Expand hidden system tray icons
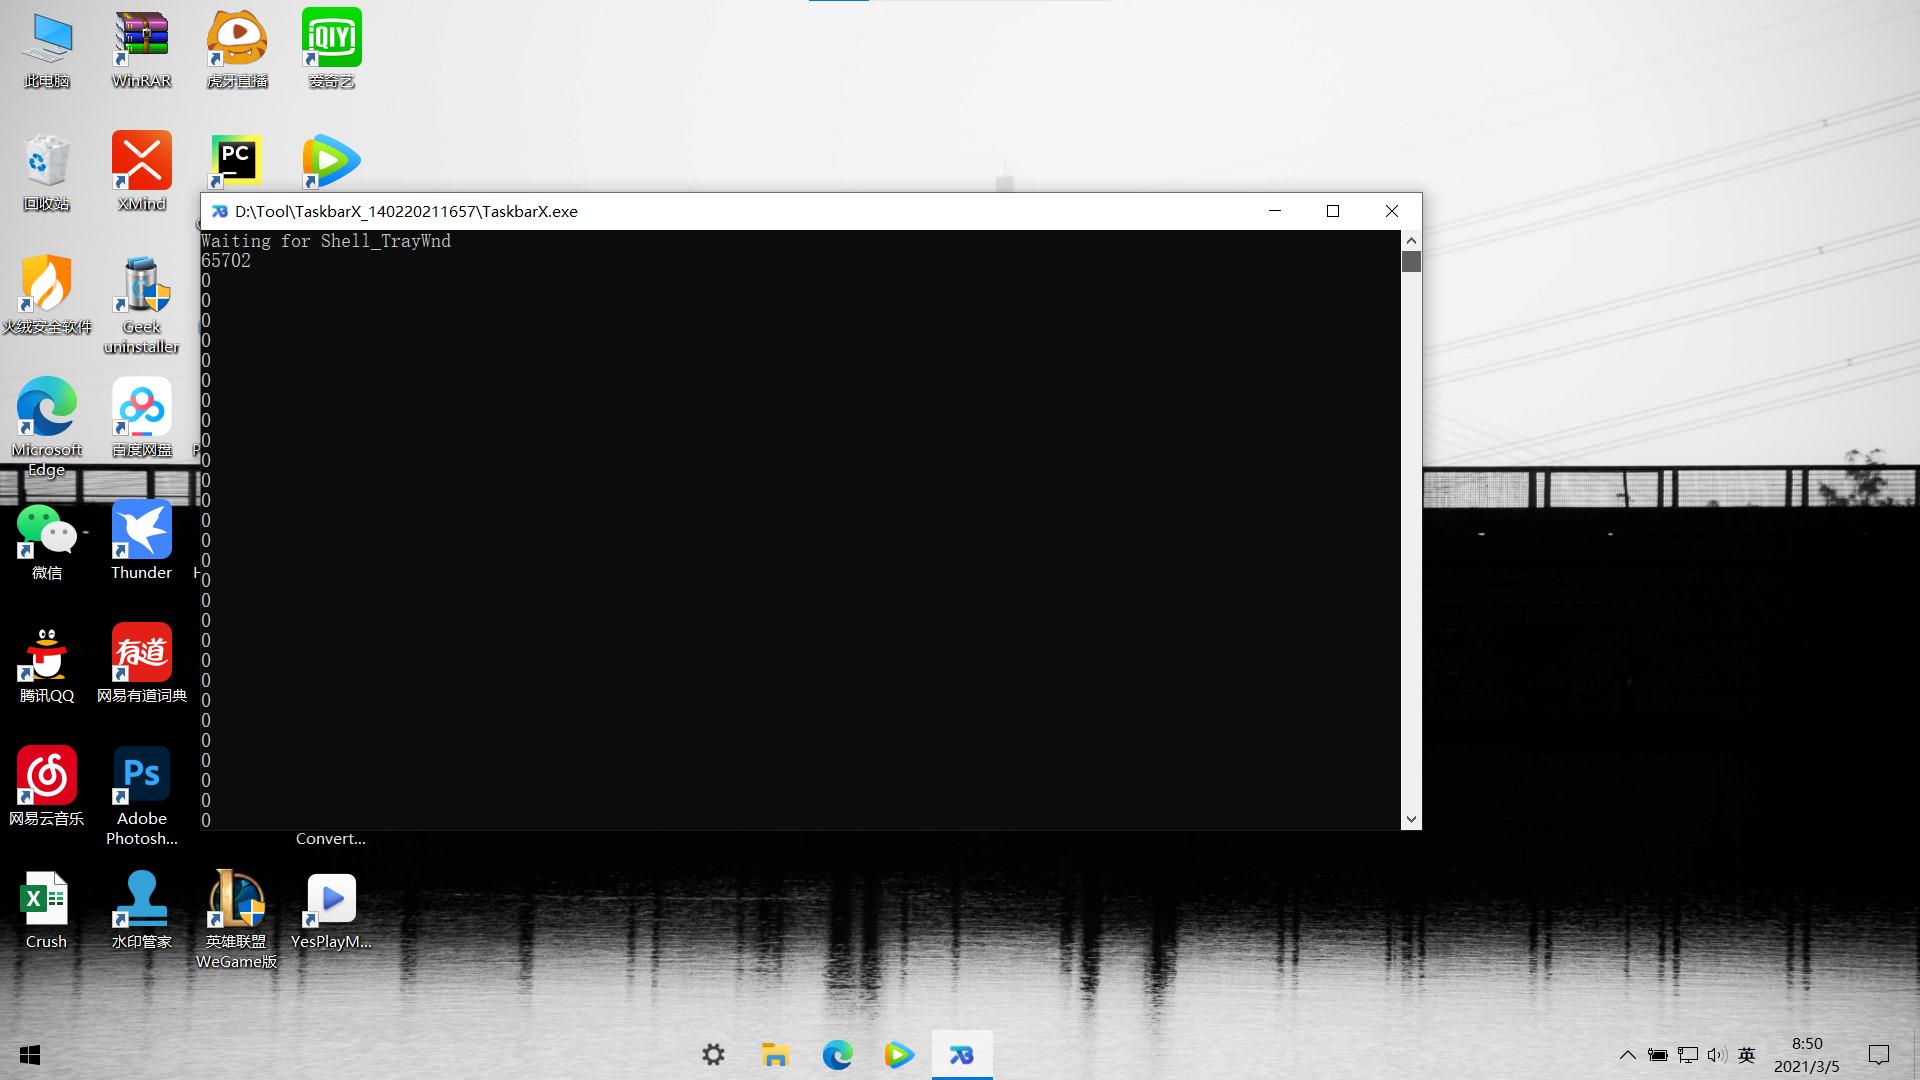The image size is (1920, 1080). [x=1627, y=1054]
